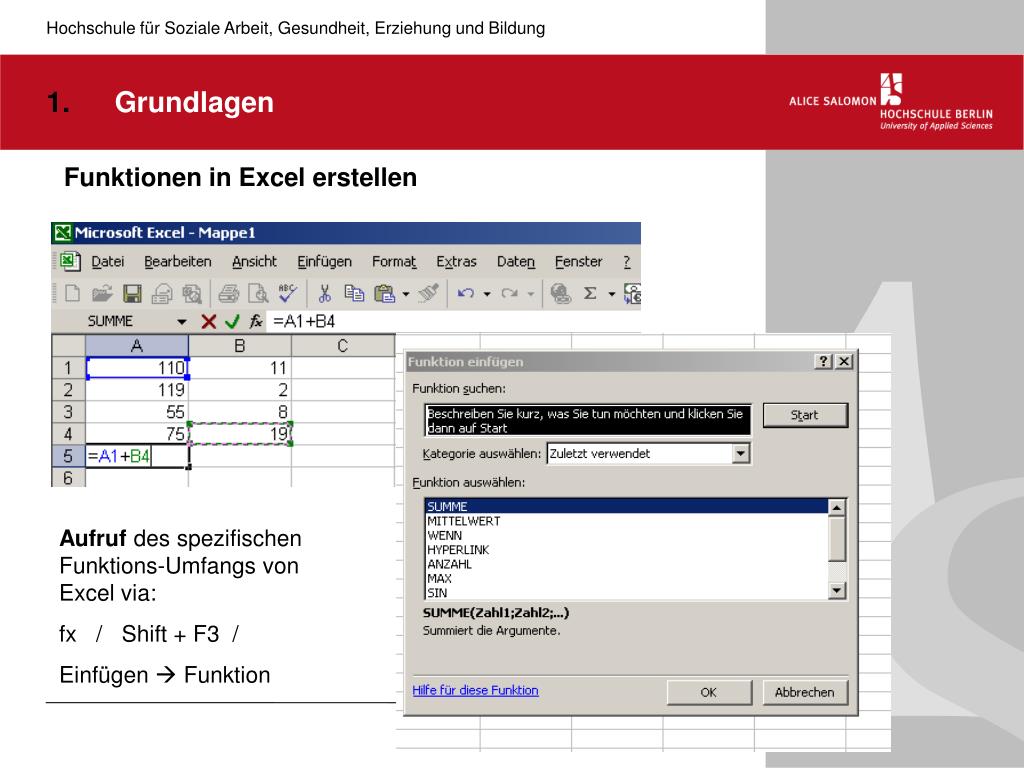Cancel formula entry with red X

click(x=208, y=321)
